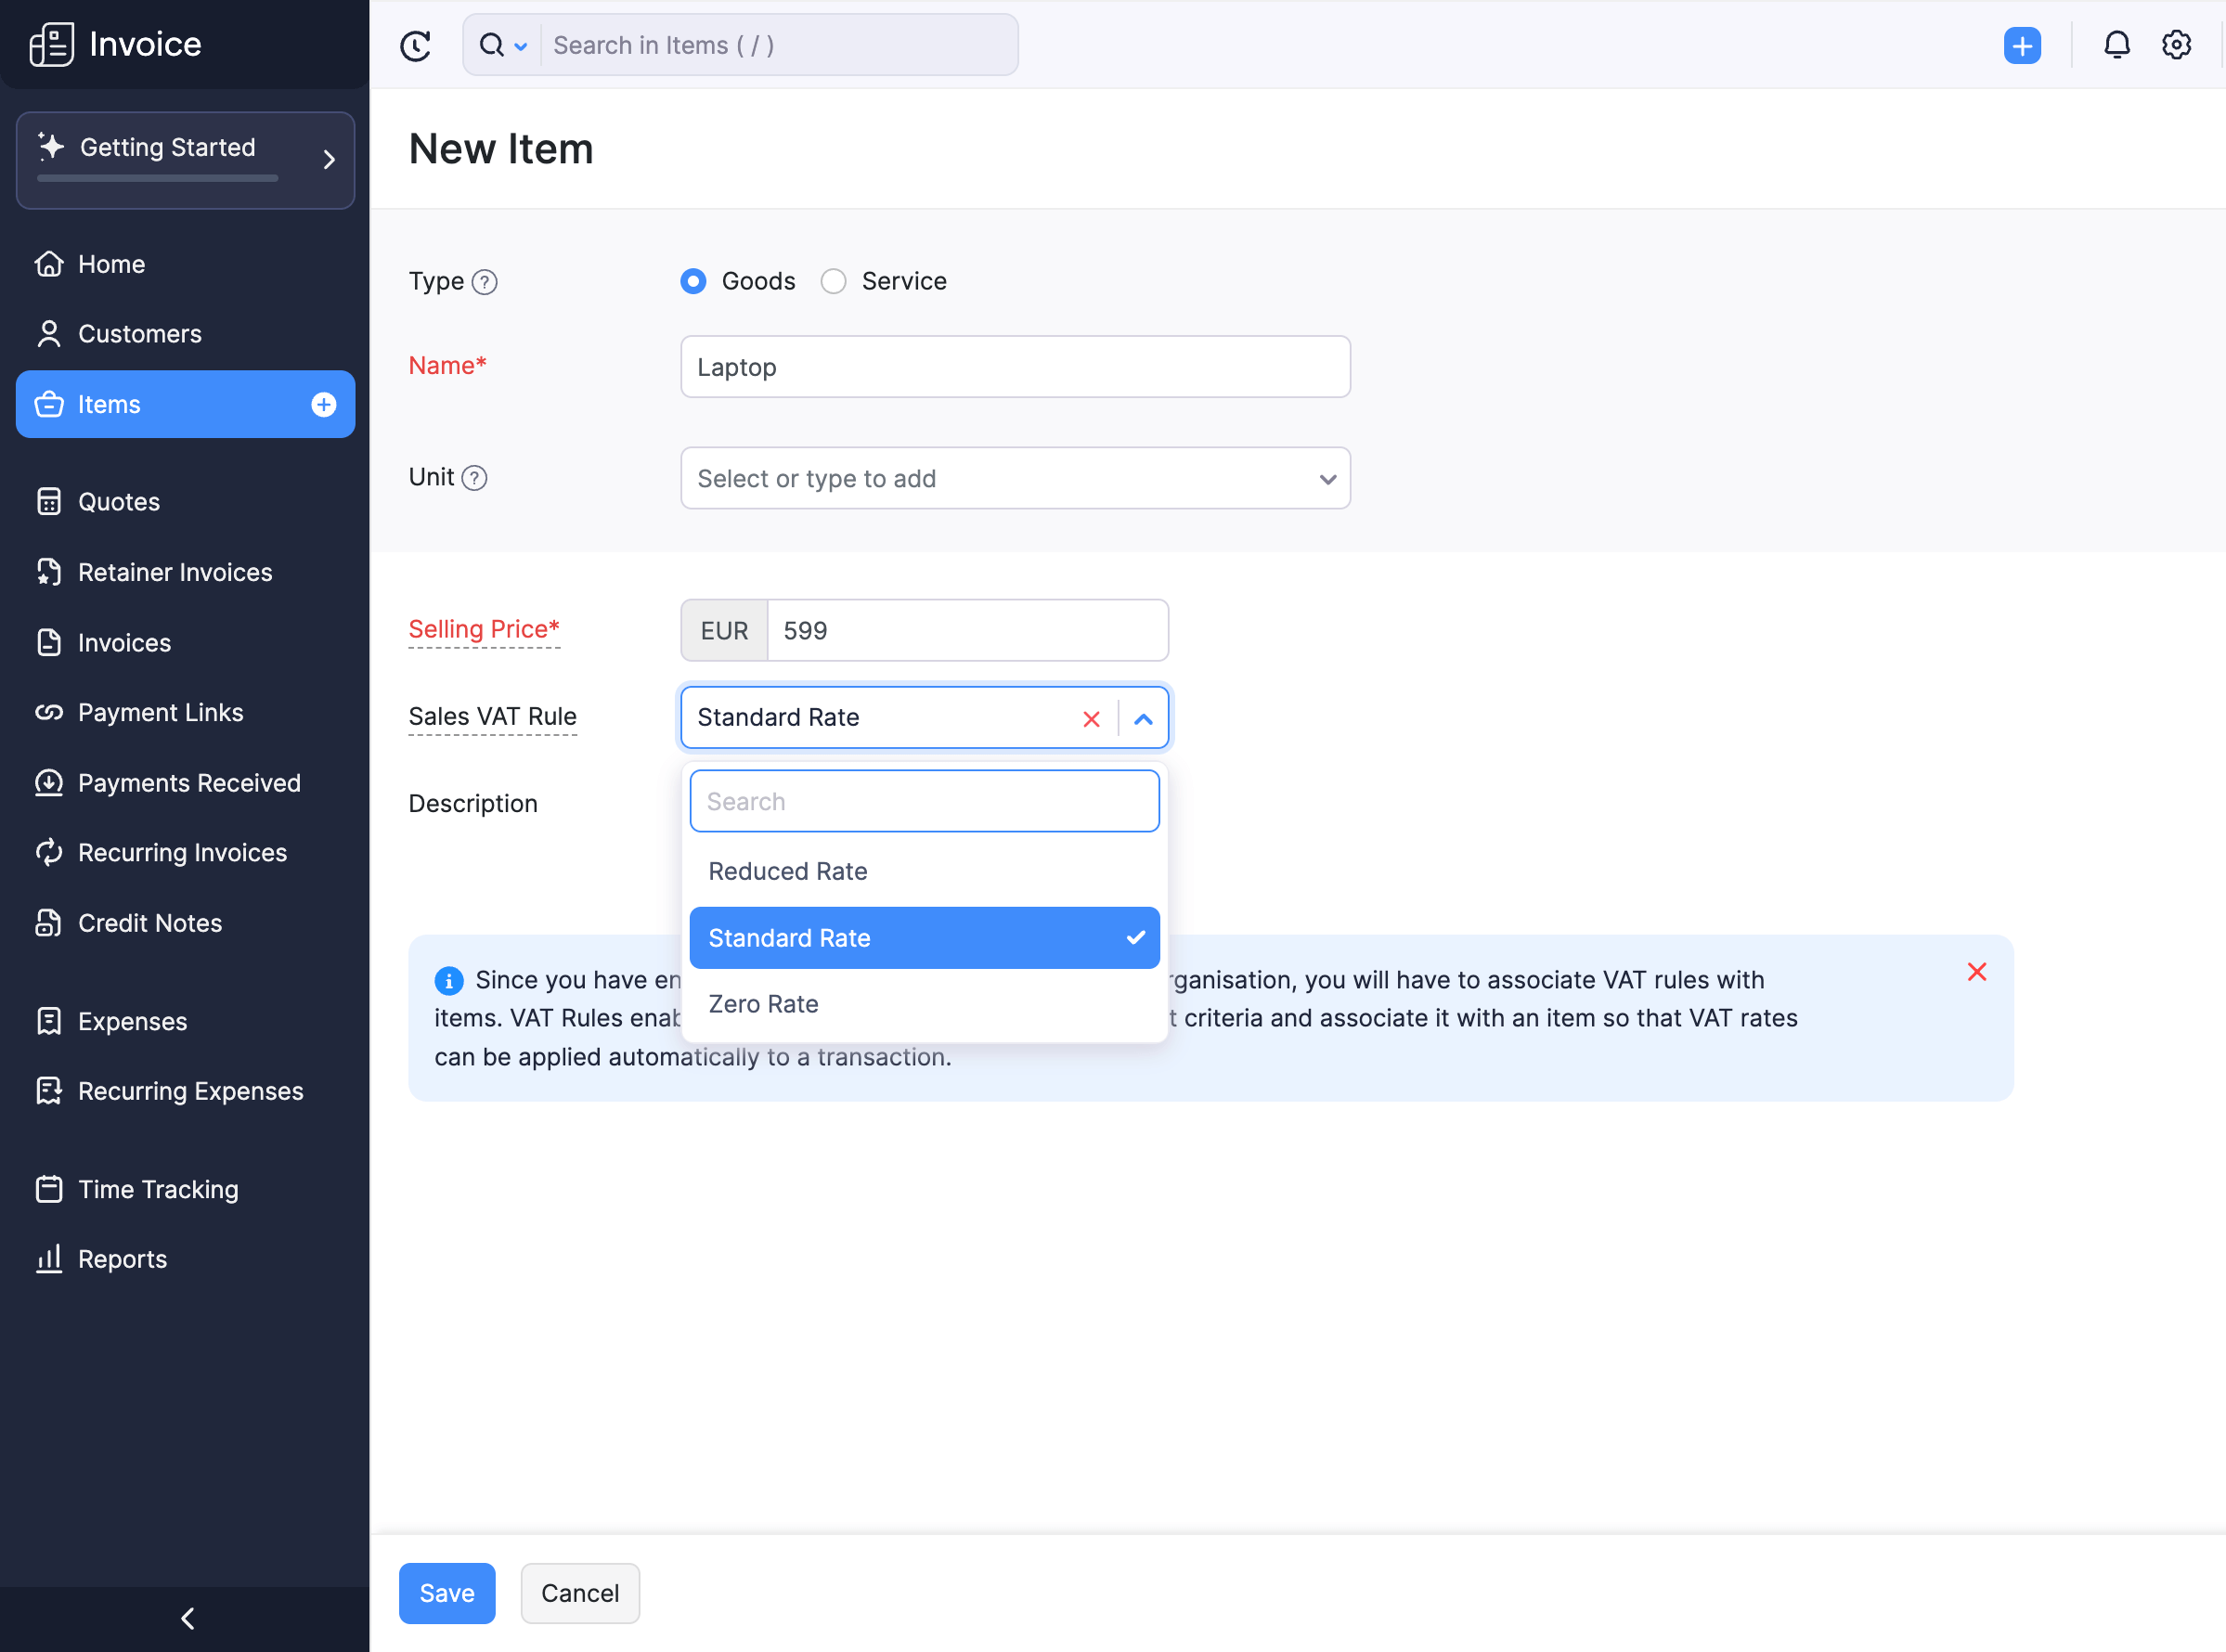The image size is (2226, 1652).
Task: Expand the Sales VAT Rule dropdown
Action: click(1145, 716)
